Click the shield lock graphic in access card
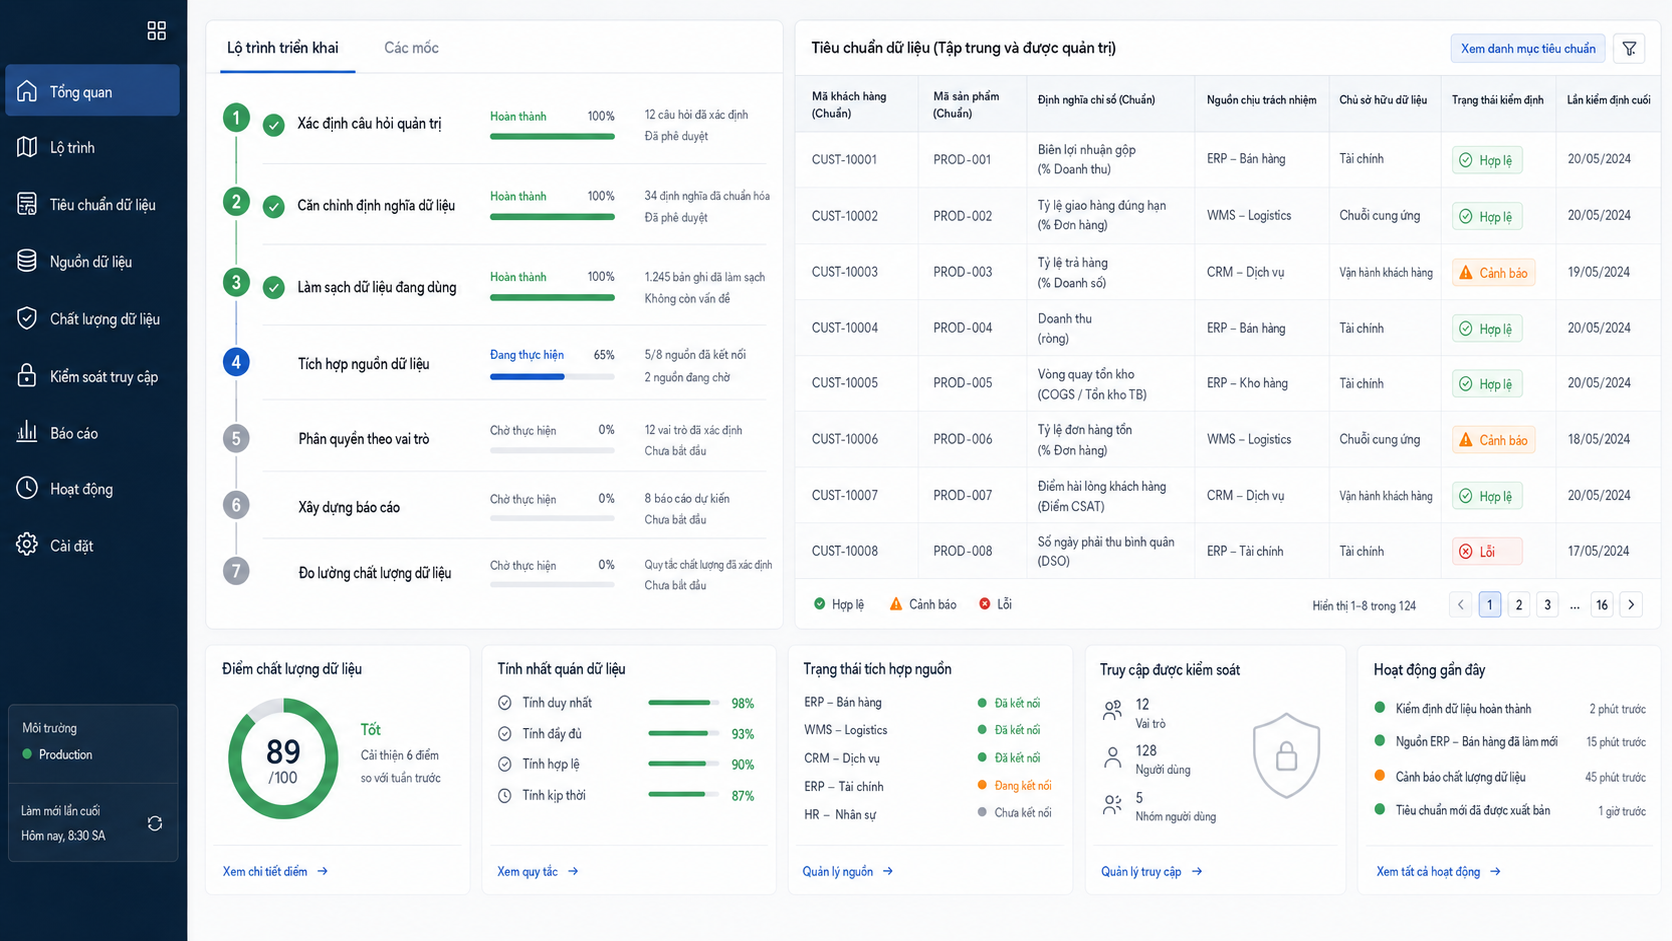The width and height of the screenshot is (1672, 941). (1286, 755)
